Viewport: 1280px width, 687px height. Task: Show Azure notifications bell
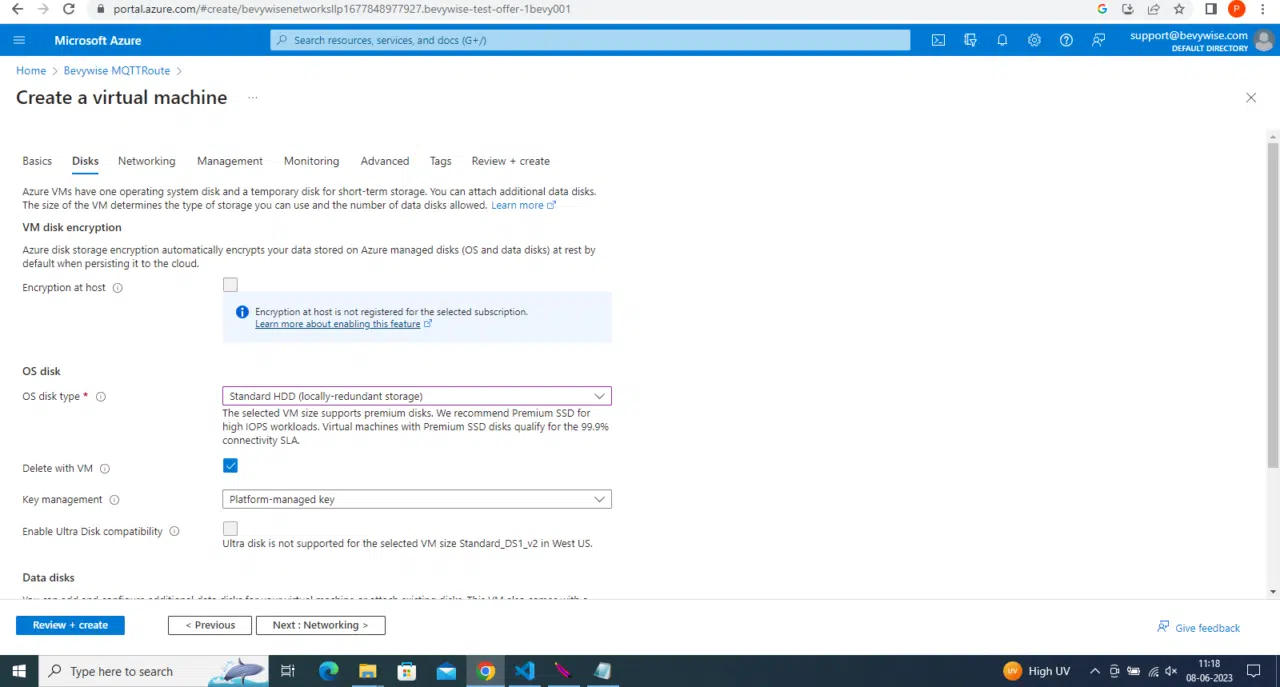1002,40
